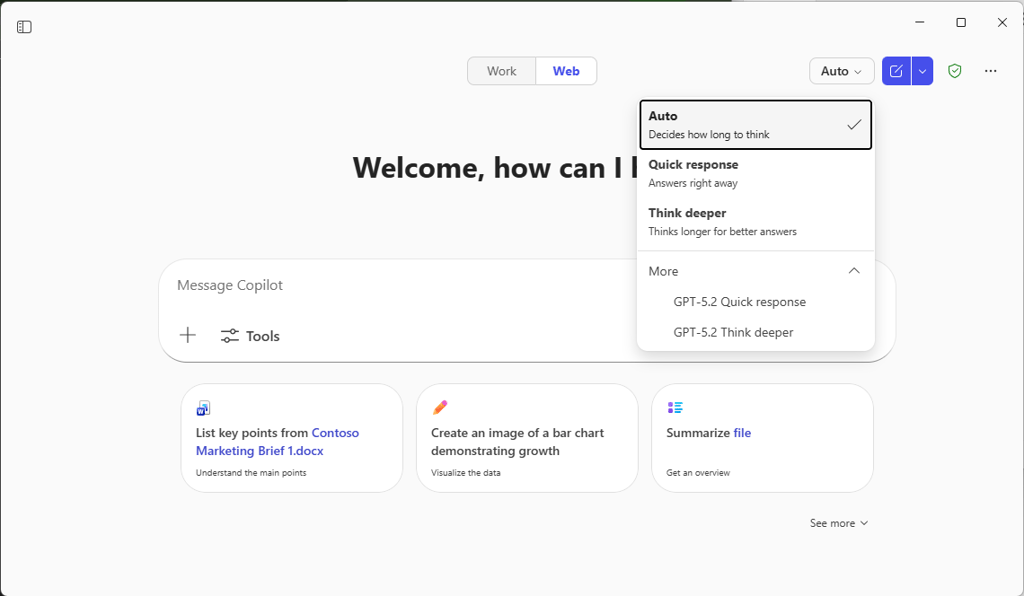
Task: Click the green shield protection icon
Action: [955, 71]
